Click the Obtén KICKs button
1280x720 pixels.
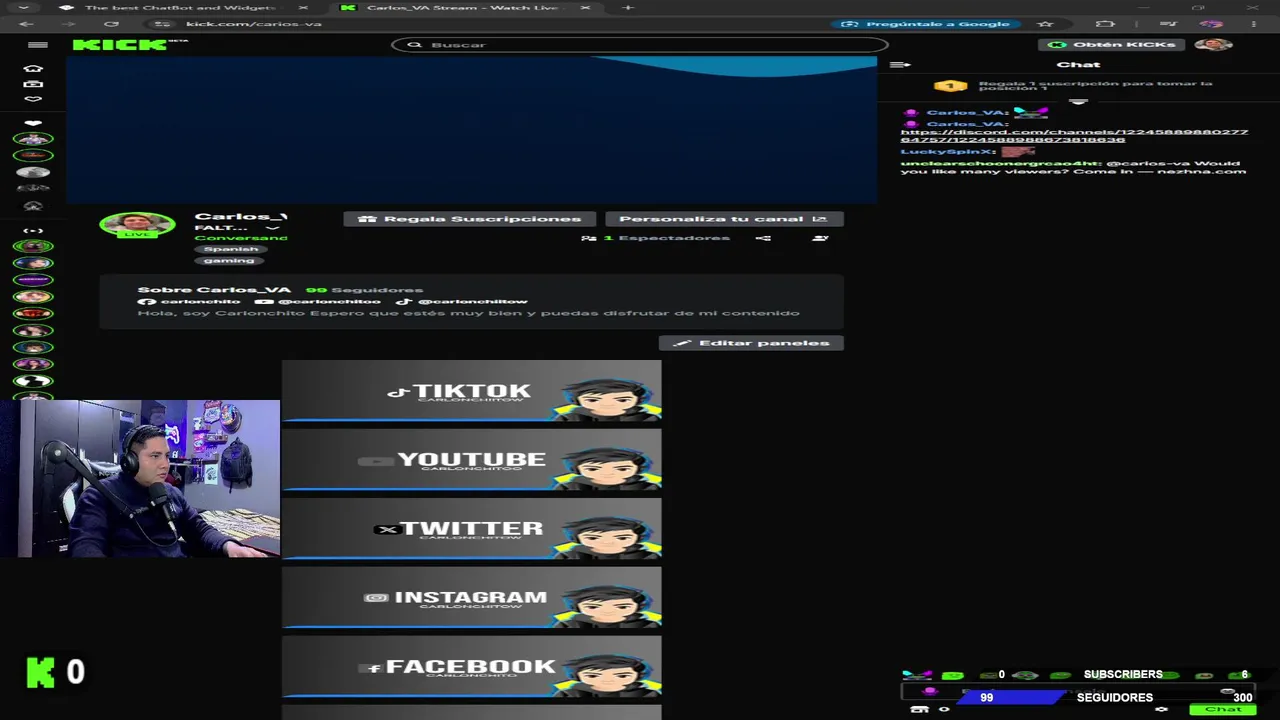[x=1111, y=44]
